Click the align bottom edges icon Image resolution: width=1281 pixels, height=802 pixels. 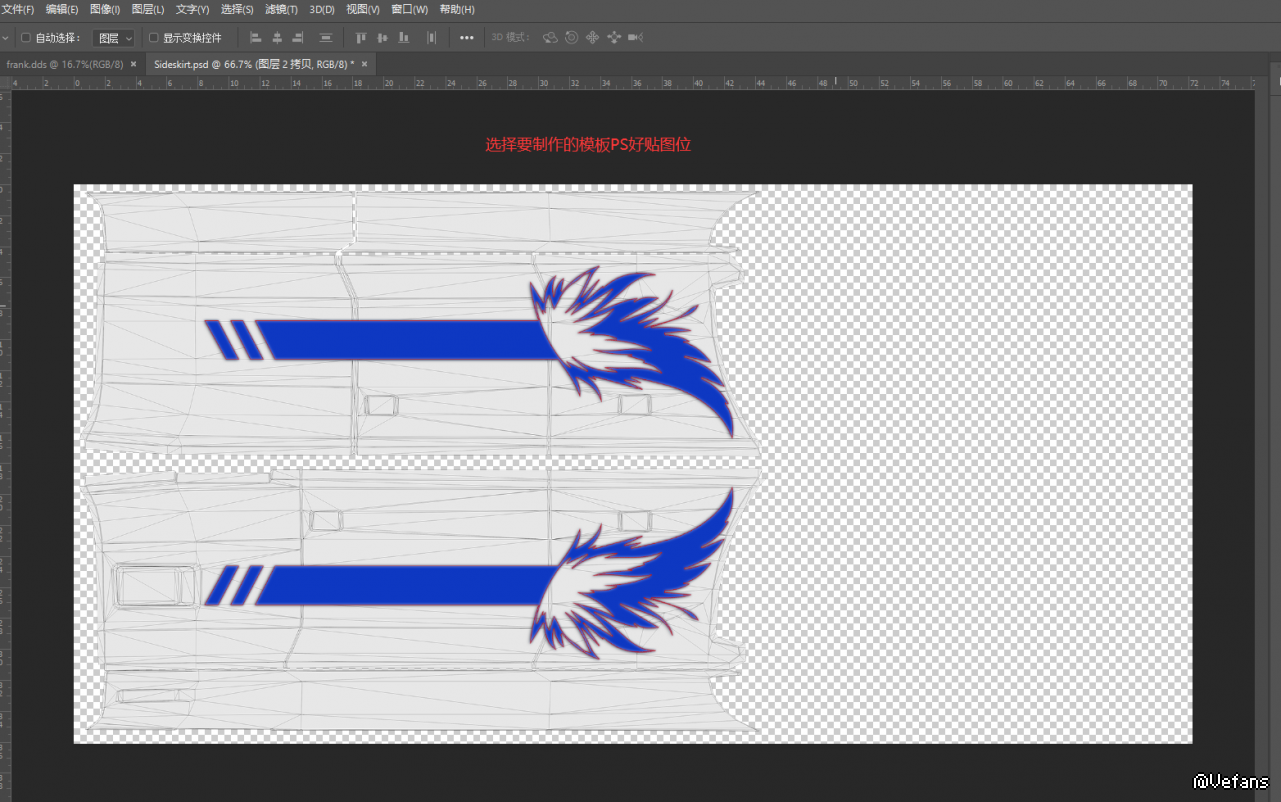point(403,38)
